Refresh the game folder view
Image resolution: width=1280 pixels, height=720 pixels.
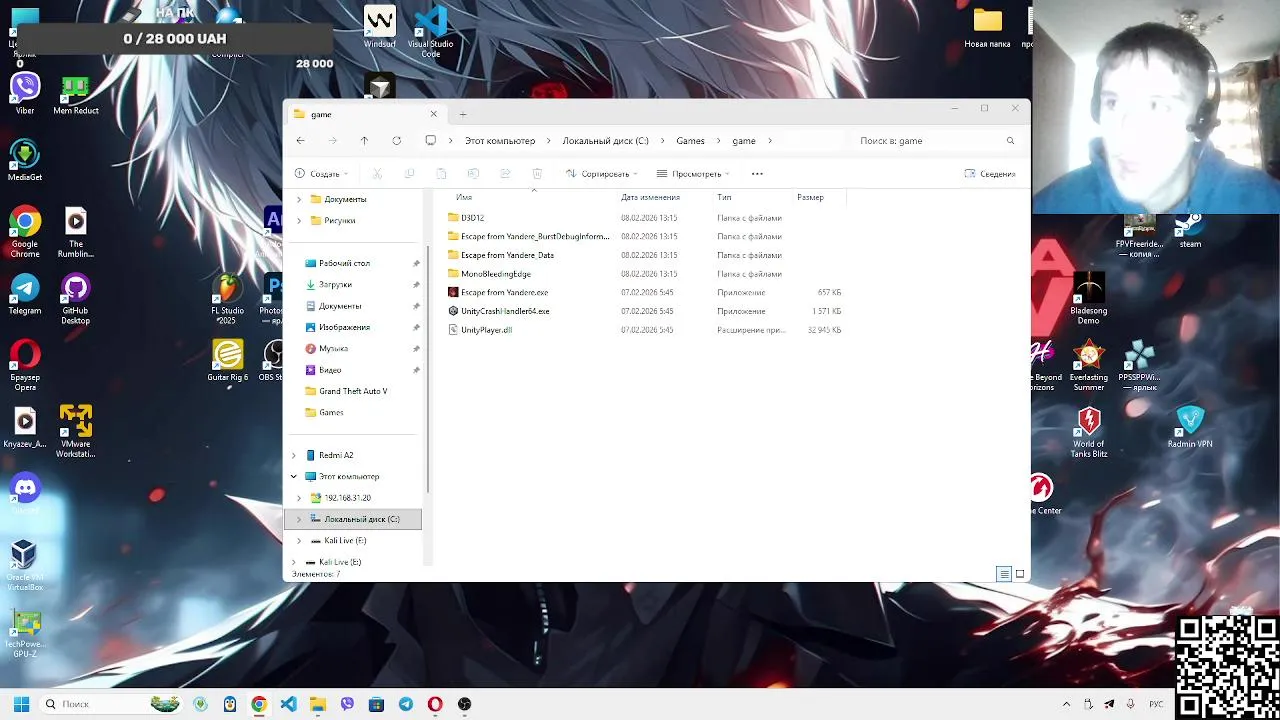(396, 141)
